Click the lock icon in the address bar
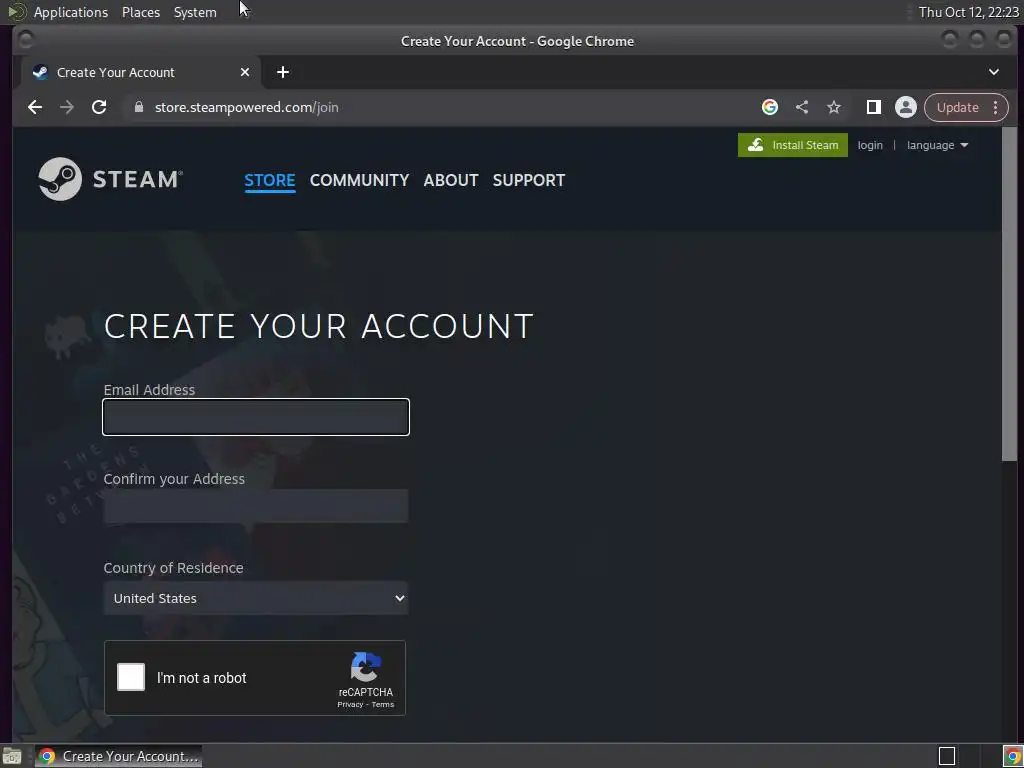This screenshot has width=1024, height=768. coord(138,107)
